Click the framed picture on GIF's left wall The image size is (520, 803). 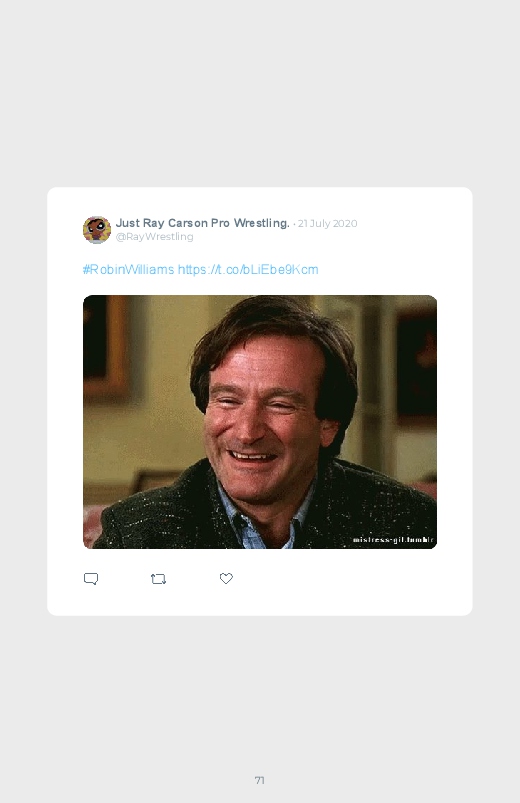(105, 346)
